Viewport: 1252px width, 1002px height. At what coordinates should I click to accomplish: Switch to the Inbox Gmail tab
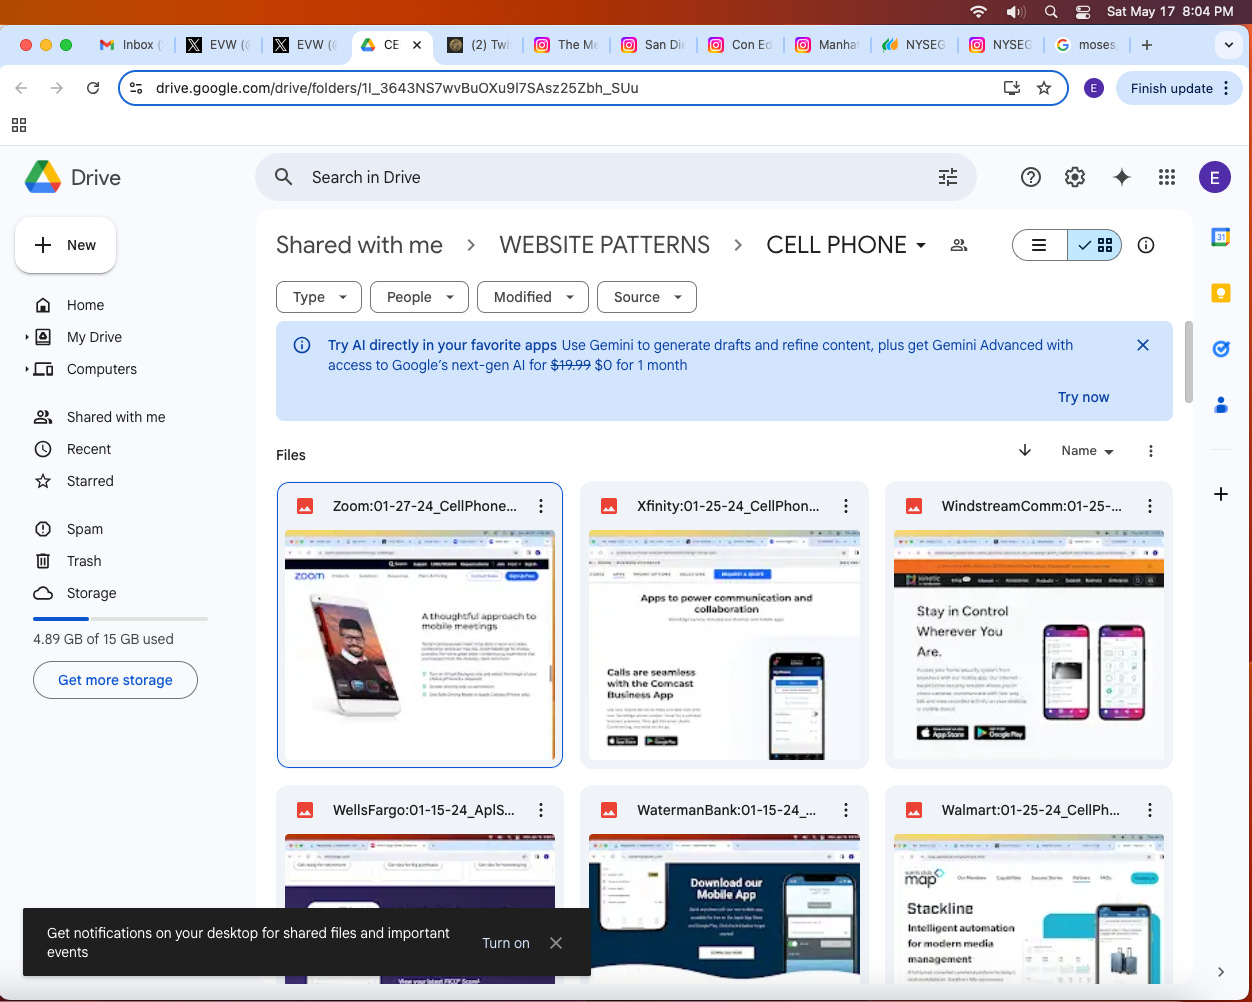[130, 45]
